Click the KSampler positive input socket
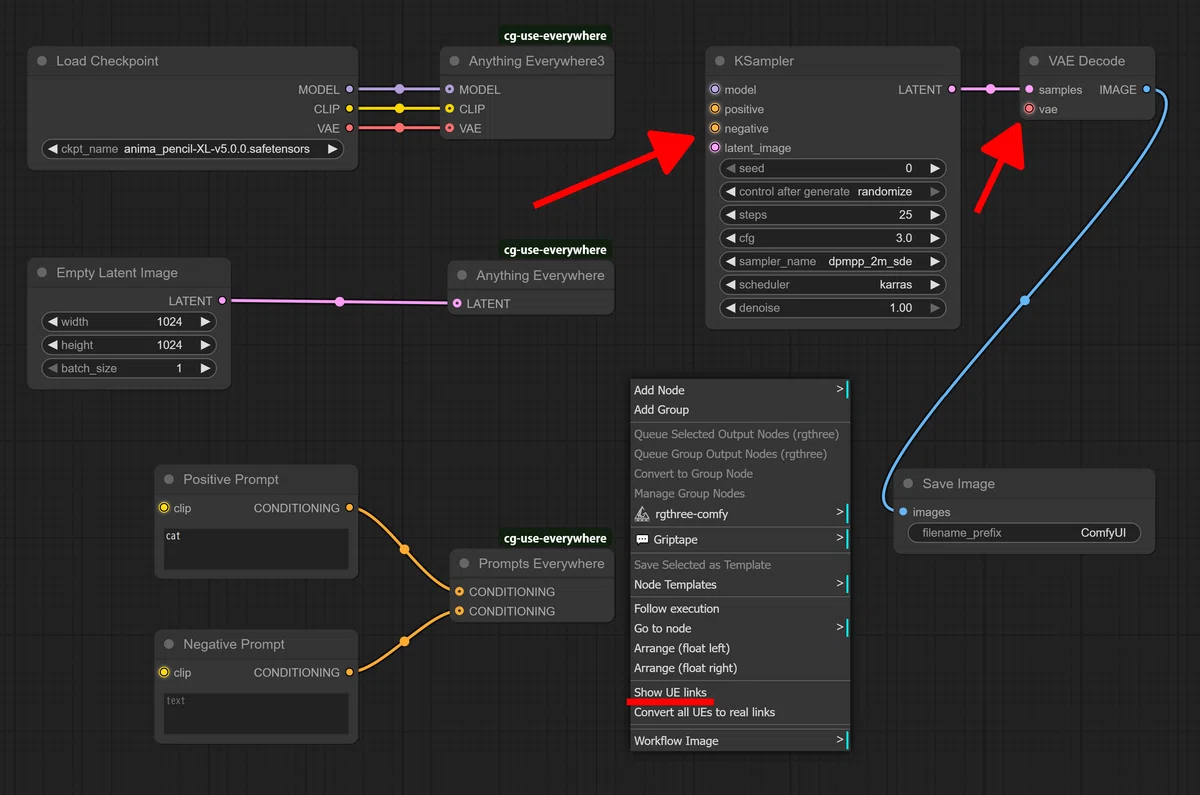The width and height of the screenshot is (1200, 795). pyautogui.click(x=715, y=109)
